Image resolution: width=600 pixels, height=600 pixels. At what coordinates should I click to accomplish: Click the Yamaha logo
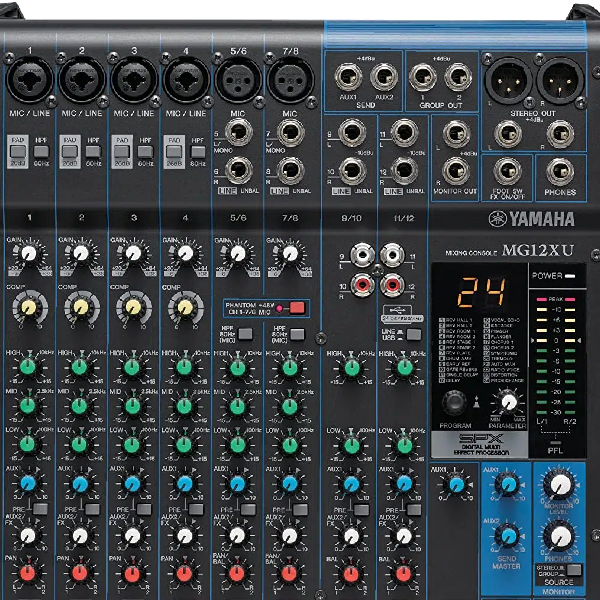pyautogui.click(x=532, y=219)
